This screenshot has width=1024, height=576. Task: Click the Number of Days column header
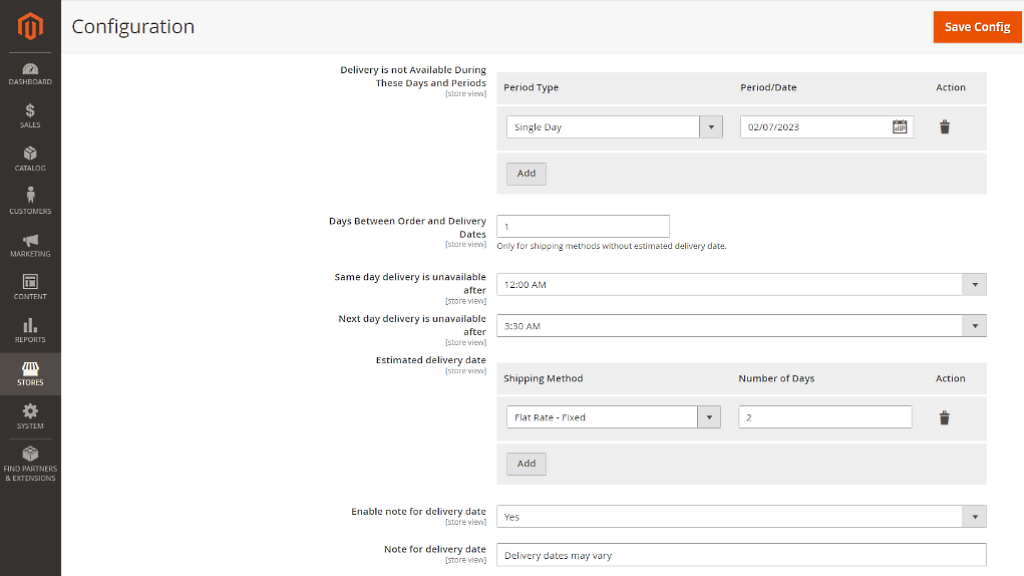click(x=776, y=378)
